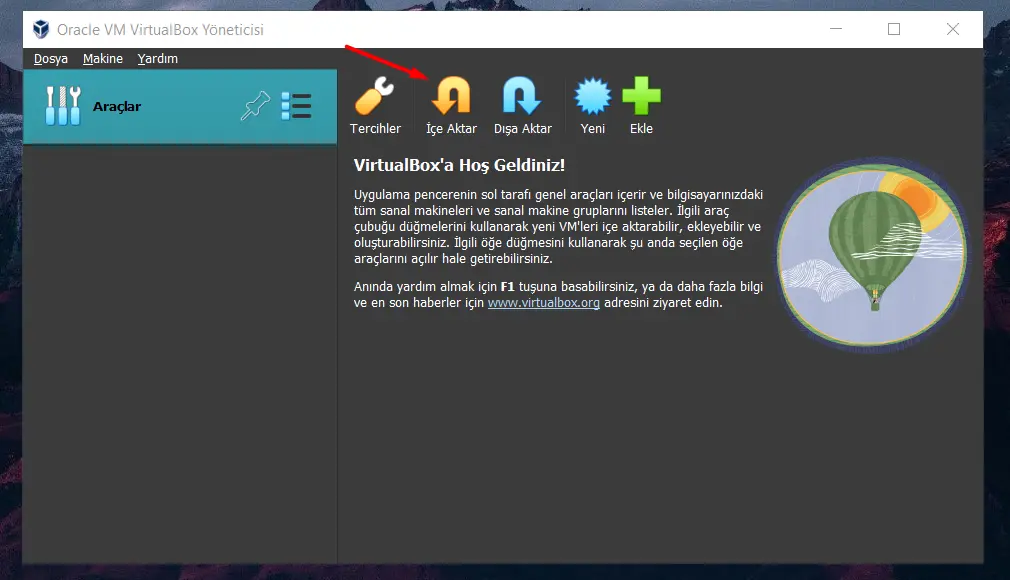Click the İçe Aktar import icon
Image resolution: width=1010 pixels, height=580 pixels.
pyautogui.click(x=451, y=98)
